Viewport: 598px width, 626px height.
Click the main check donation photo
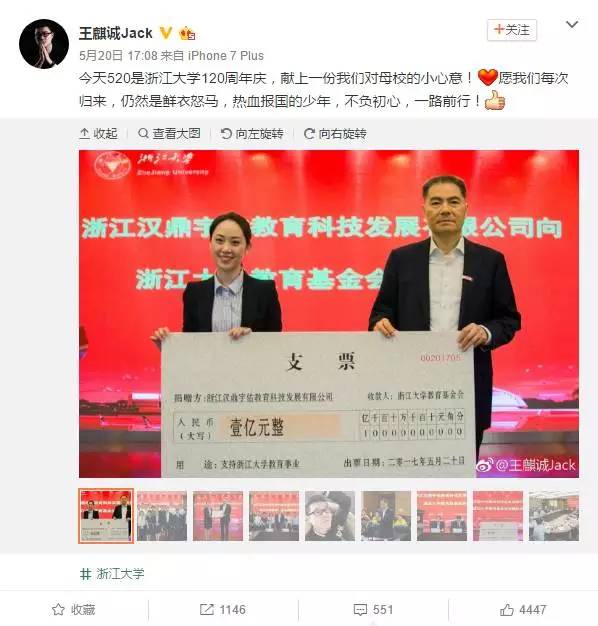tap(329, 314)
